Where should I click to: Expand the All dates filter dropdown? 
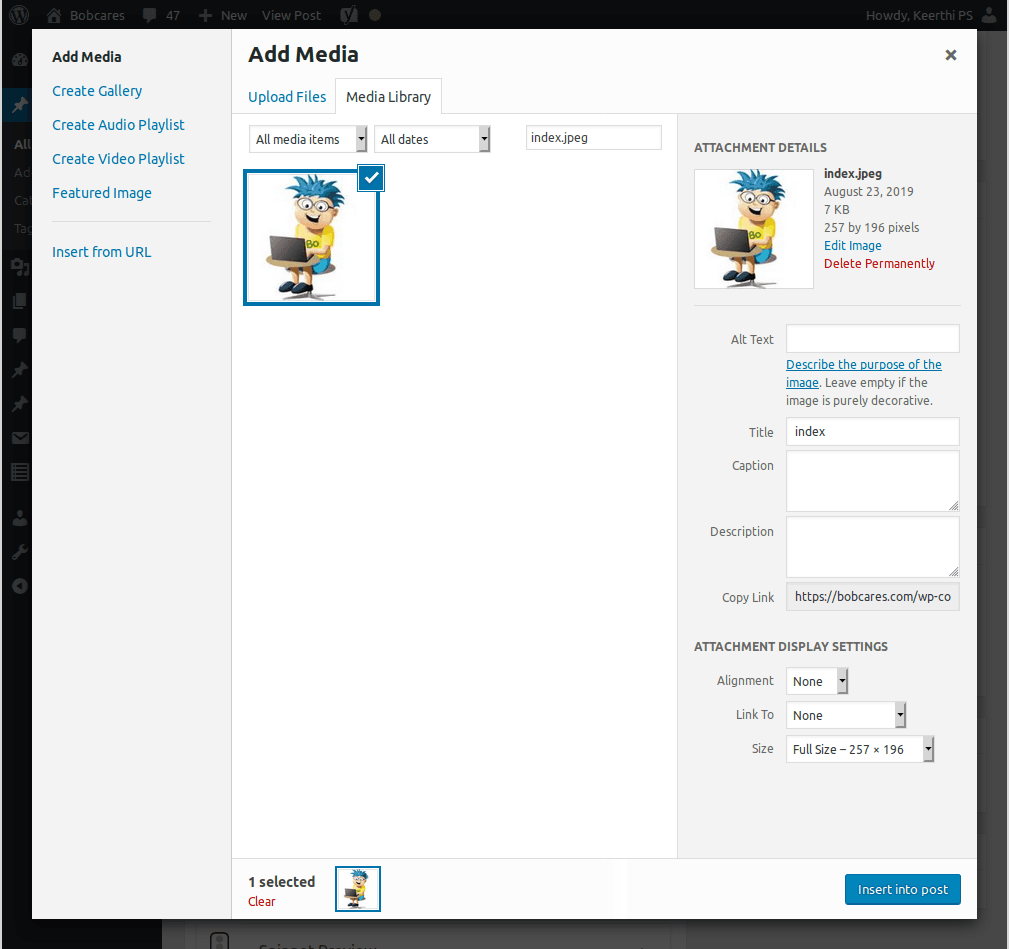click(431, 139)
